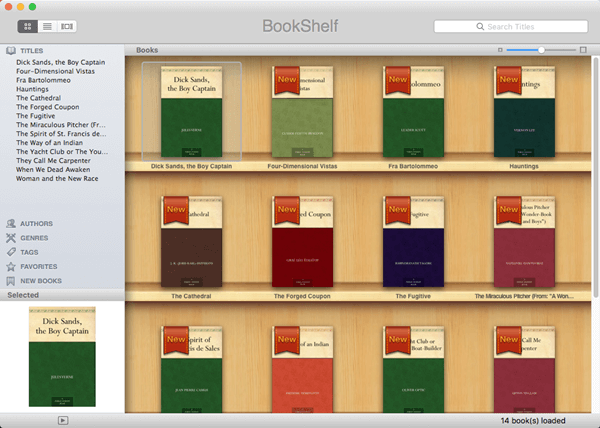The image size is (600, 428).
Task: Select They Call Me Carpenter in list
Action: click(53, 161)
